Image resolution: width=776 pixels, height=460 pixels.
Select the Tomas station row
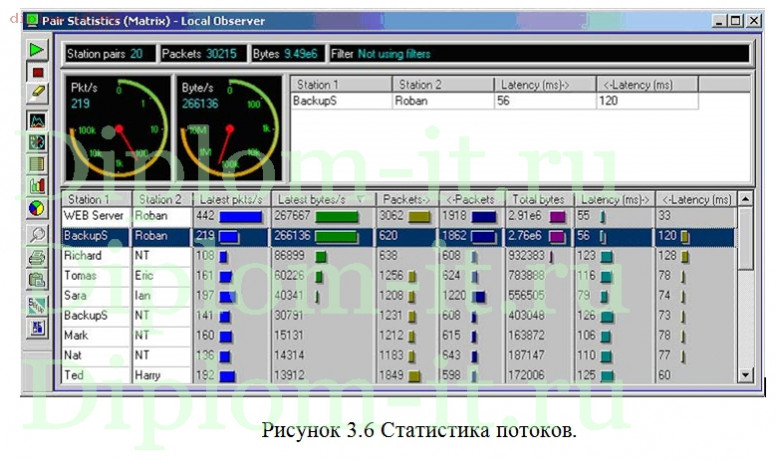(x=399, y=276)
